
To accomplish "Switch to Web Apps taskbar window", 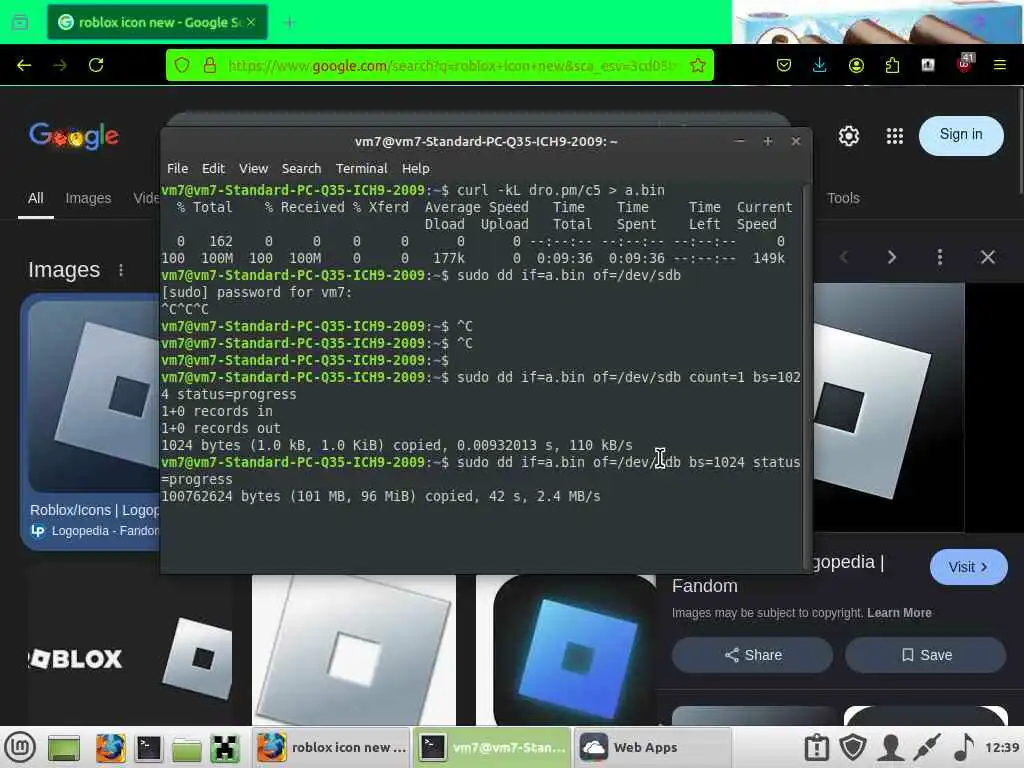I will [x=654, y=747].
